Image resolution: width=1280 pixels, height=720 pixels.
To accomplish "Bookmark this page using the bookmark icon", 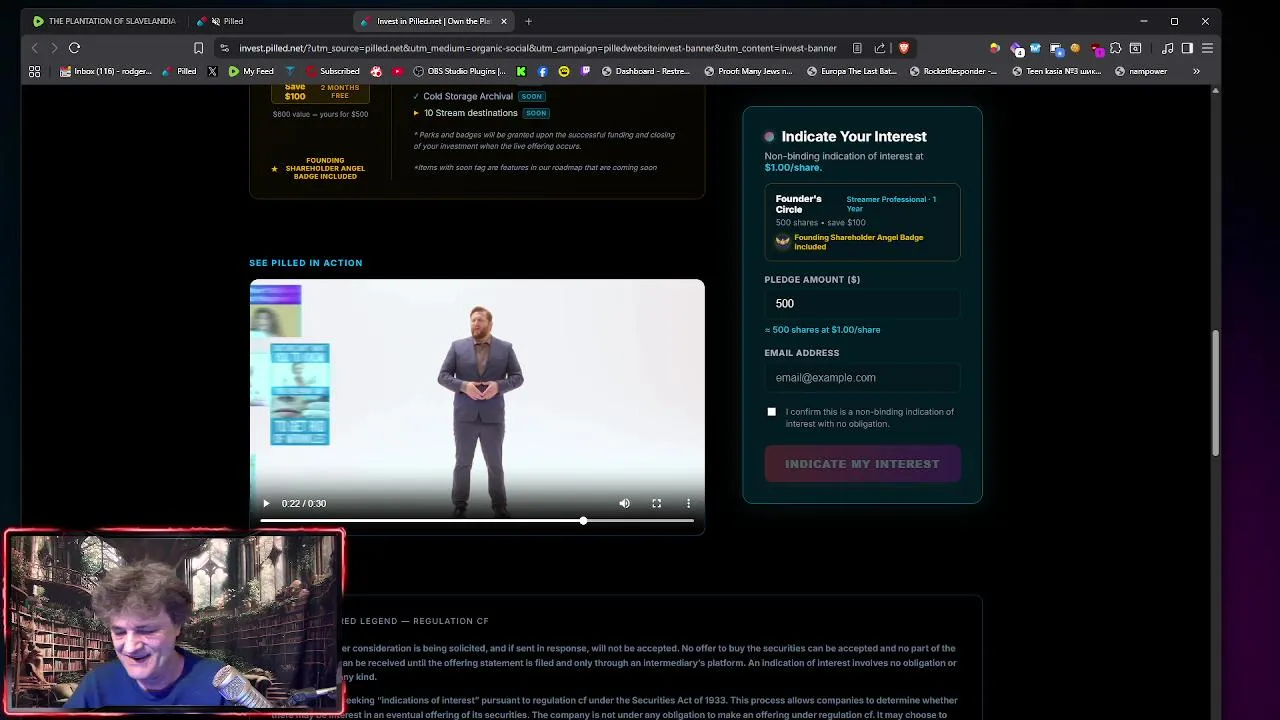I will point(198,48).
